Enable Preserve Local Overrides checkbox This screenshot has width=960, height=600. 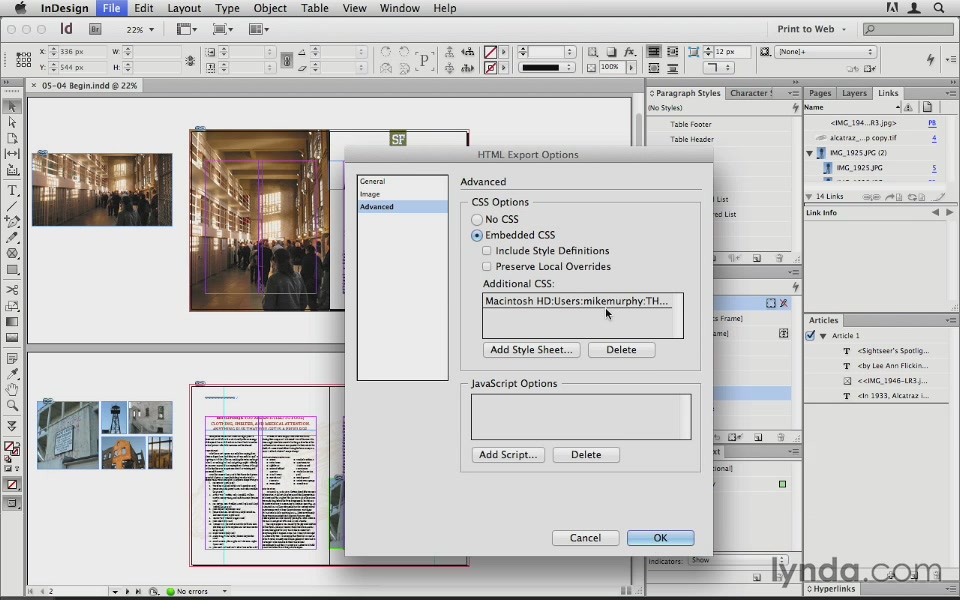487,266
